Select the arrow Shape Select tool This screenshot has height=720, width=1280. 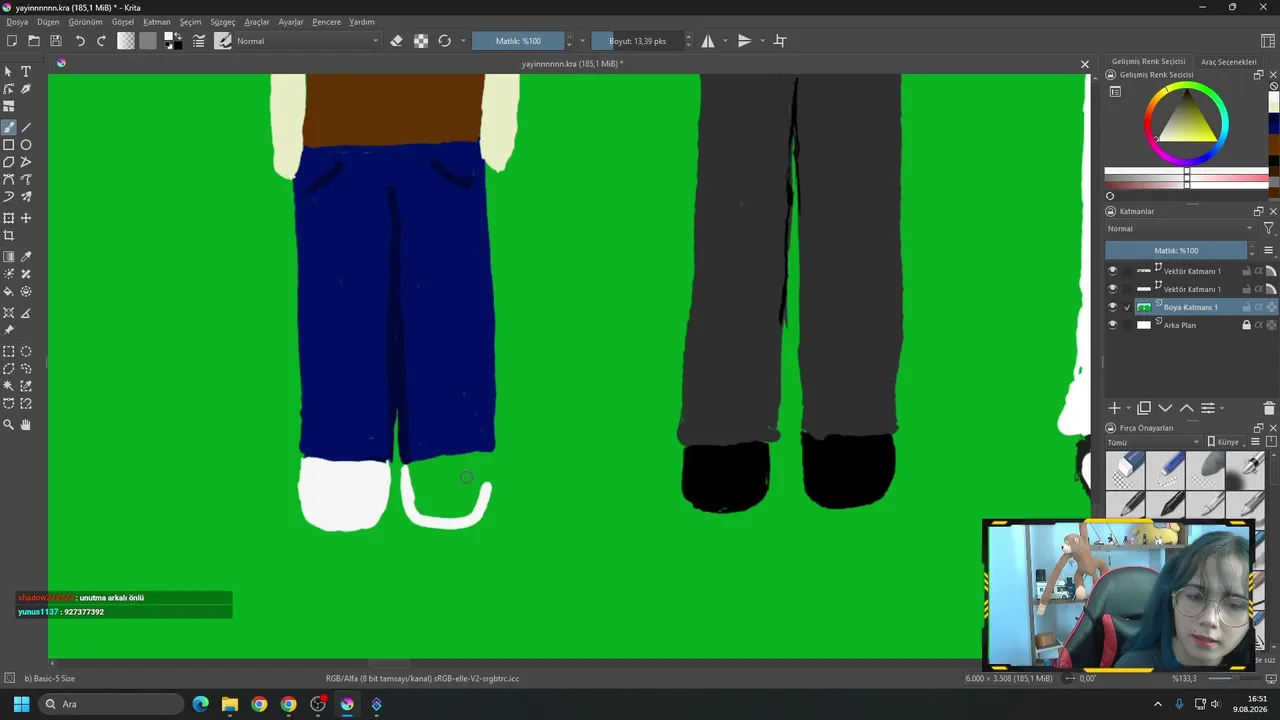pyautogui.click(x=9, y=72)
